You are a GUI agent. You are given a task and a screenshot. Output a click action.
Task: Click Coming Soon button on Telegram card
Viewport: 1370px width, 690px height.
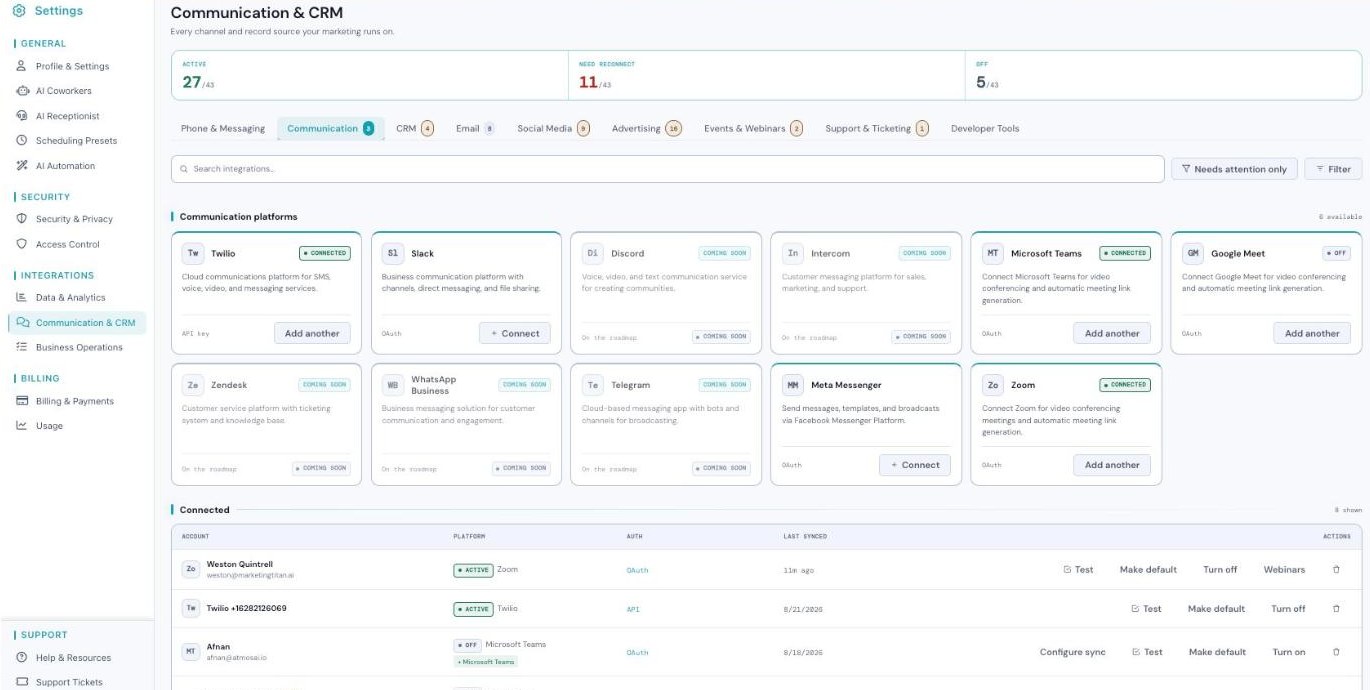[x=721, y=468]
